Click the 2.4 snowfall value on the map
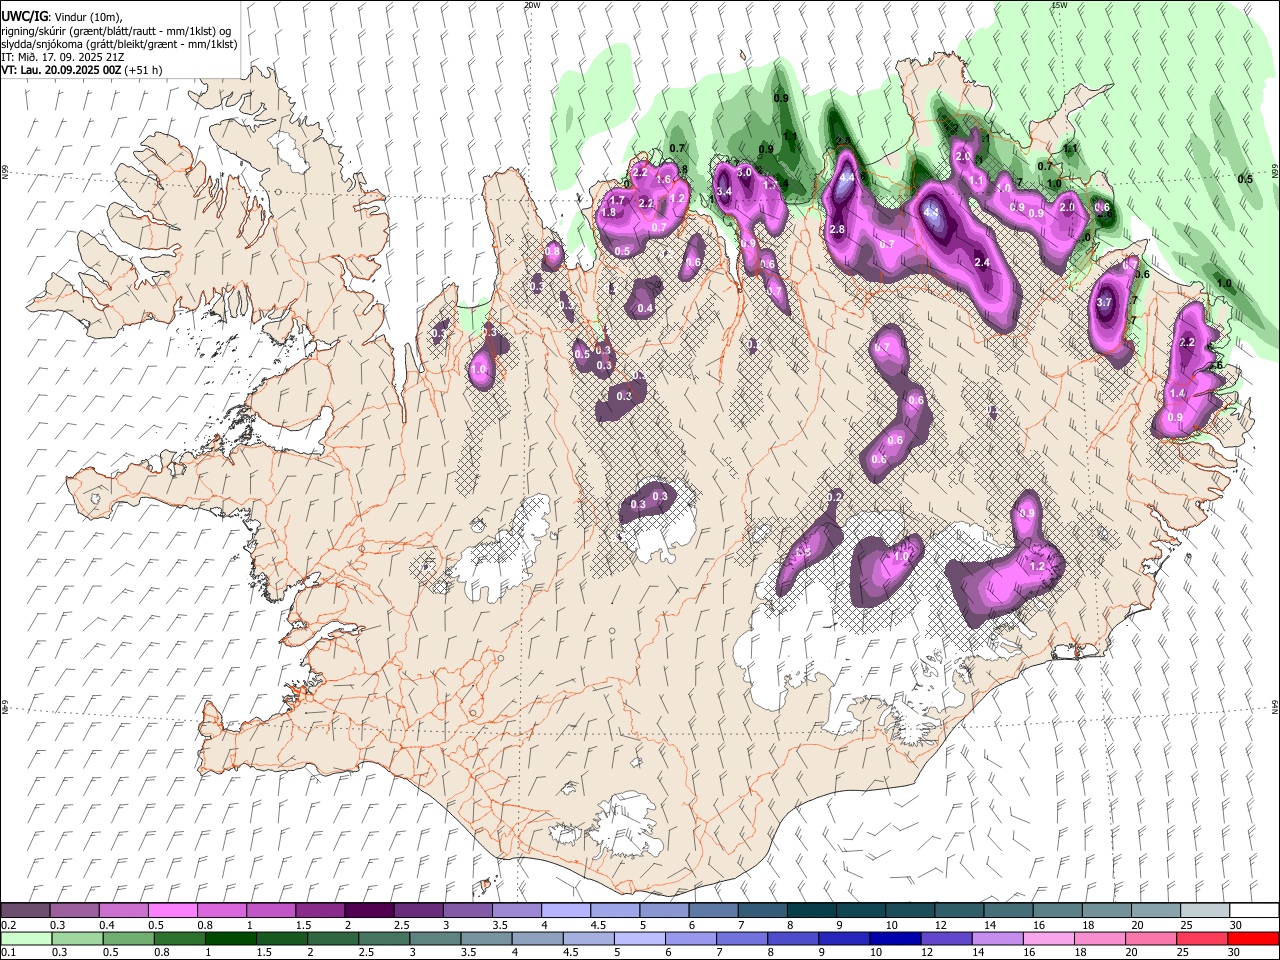This screenshot has width=1280, height=960. 982,263
